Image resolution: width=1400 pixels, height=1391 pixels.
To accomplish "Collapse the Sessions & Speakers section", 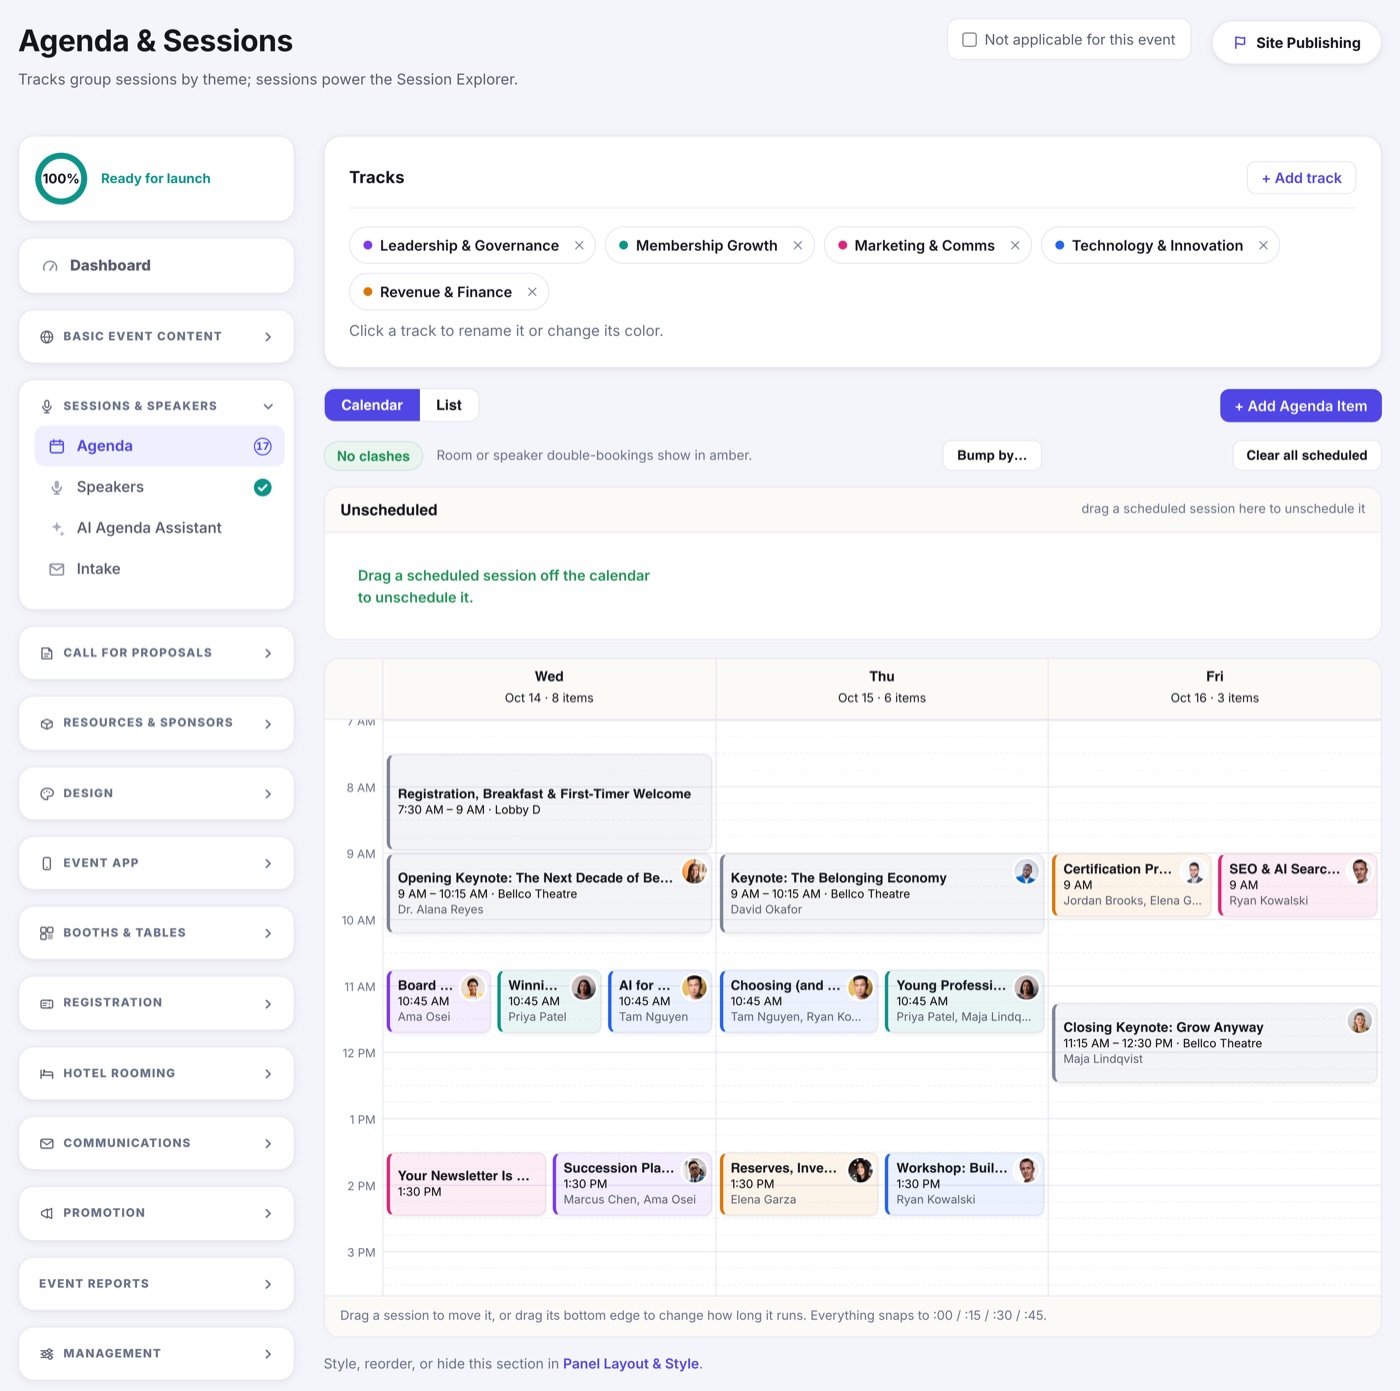I will 268,406.
